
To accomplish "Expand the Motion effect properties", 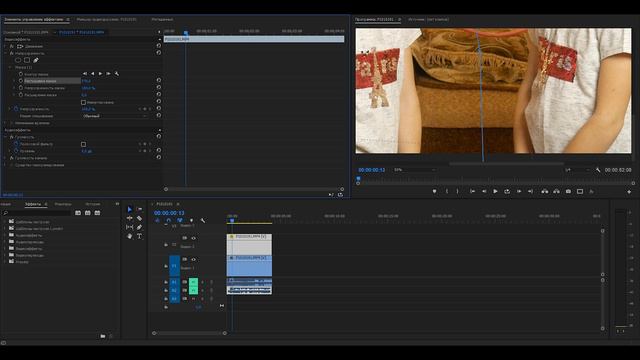I will (x=5, y=46).
